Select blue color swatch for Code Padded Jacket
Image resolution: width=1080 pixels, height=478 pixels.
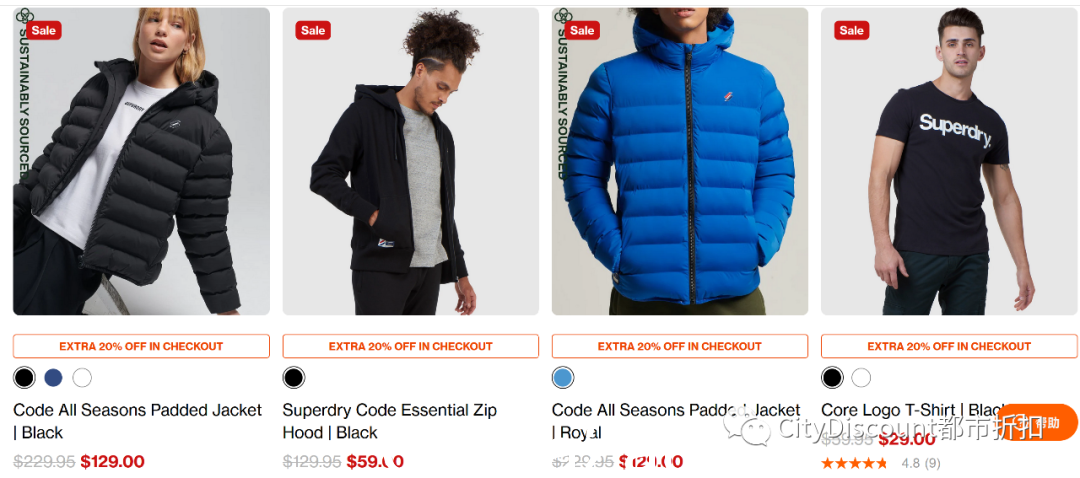[53, 377]
